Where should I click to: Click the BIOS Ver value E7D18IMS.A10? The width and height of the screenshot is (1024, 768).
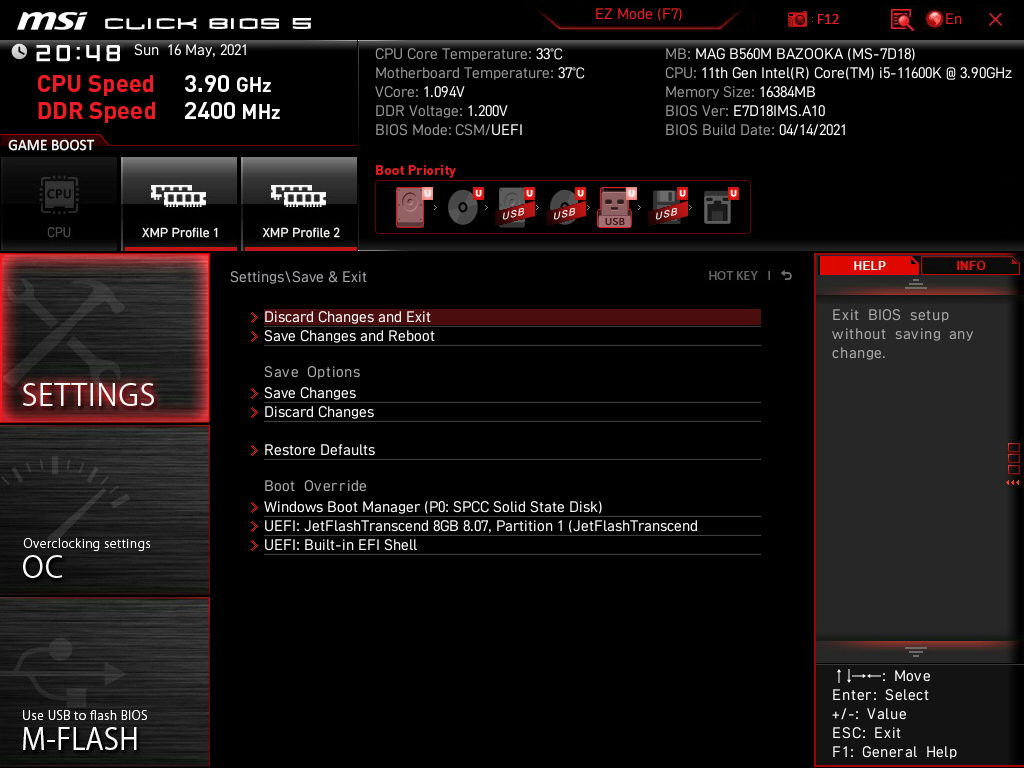[x=779, y=111]
